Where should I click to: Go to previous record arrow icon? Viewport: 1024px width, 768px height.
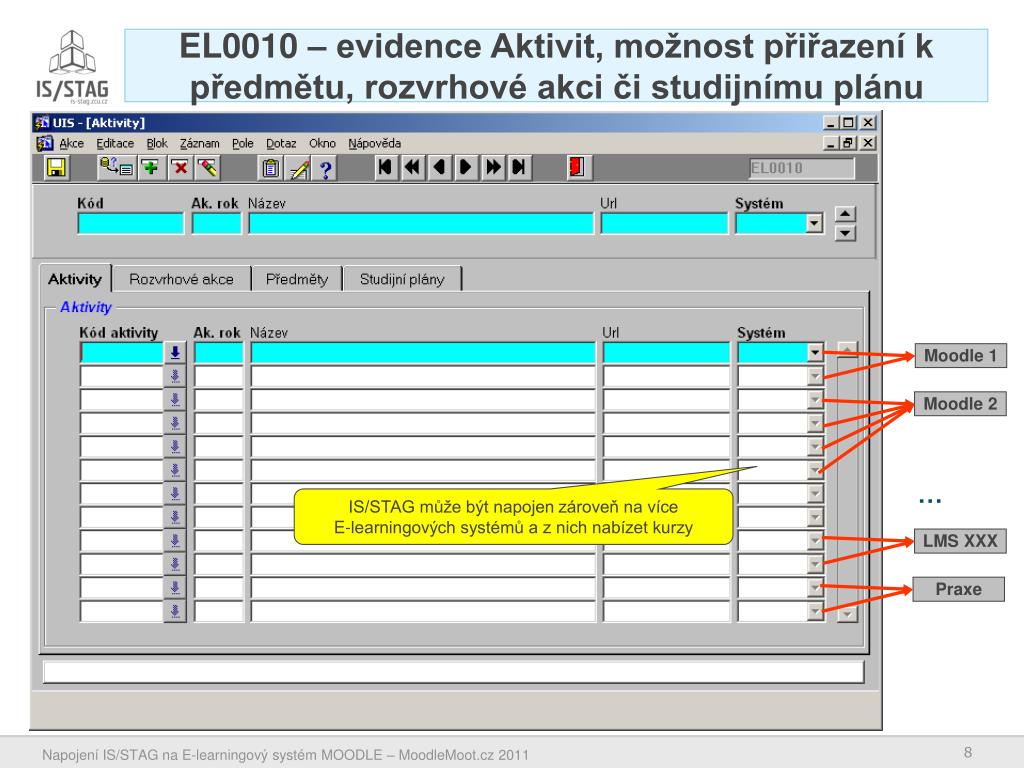(x=439, y=167)
